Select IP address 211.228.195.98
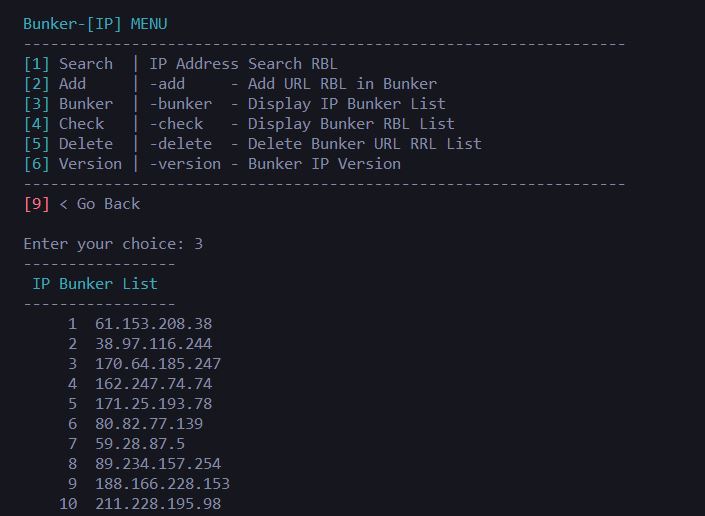This screenshot has height=516, width=705. point(158,504)
